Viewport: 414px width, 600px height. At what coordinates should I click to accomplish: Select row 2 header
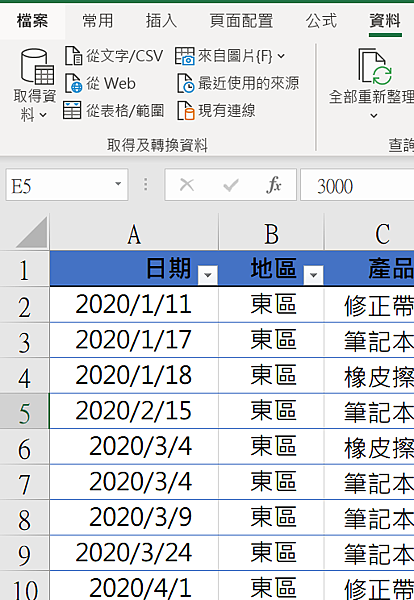pos(24,305)
